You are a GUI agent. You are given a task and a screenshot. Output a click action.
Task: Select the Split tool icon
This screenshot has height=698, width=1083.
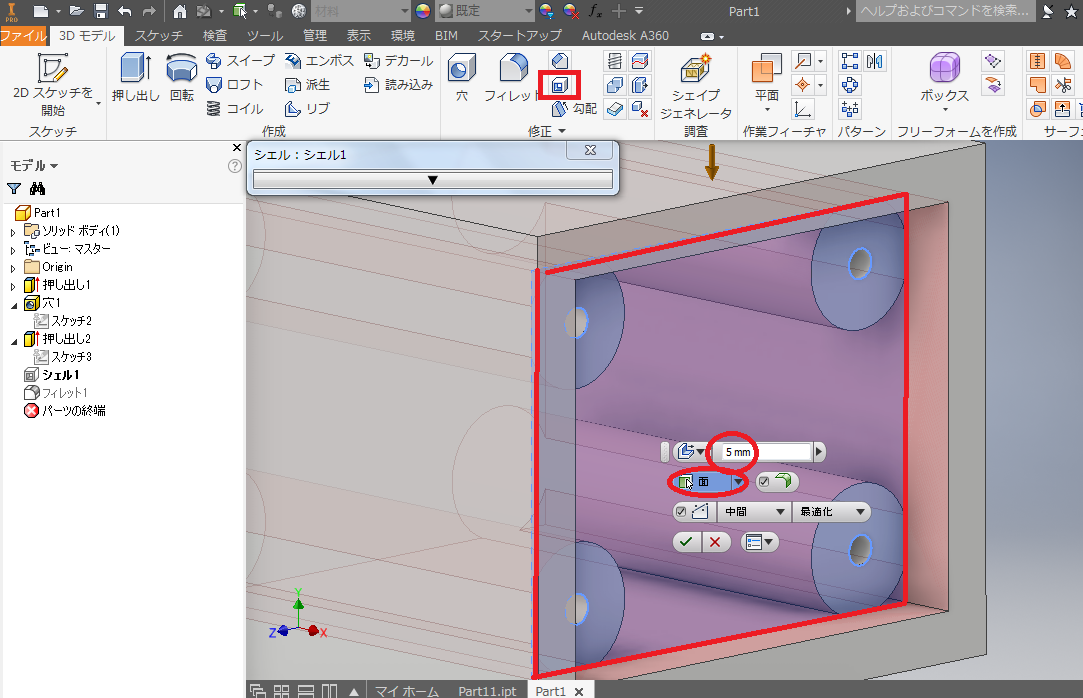640,61
